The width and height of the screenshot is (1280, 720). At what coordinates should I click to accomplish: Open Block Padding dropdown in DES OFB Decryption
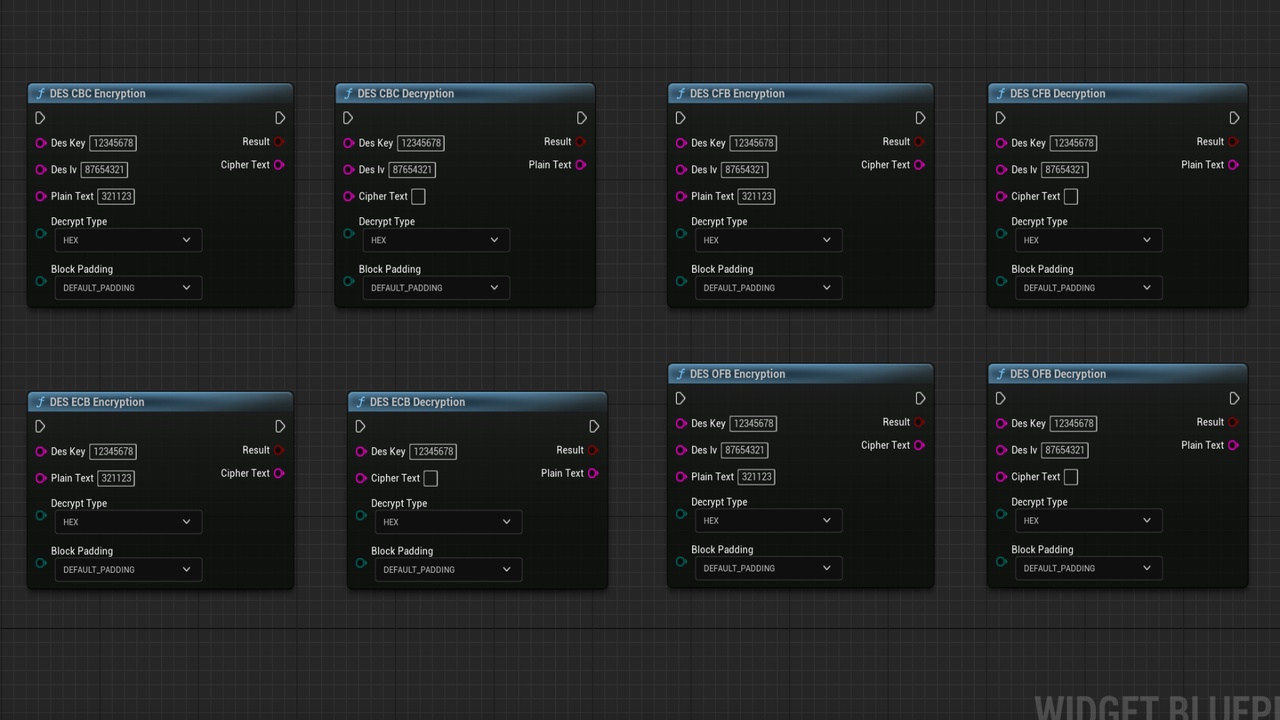tap(1088, 568)
